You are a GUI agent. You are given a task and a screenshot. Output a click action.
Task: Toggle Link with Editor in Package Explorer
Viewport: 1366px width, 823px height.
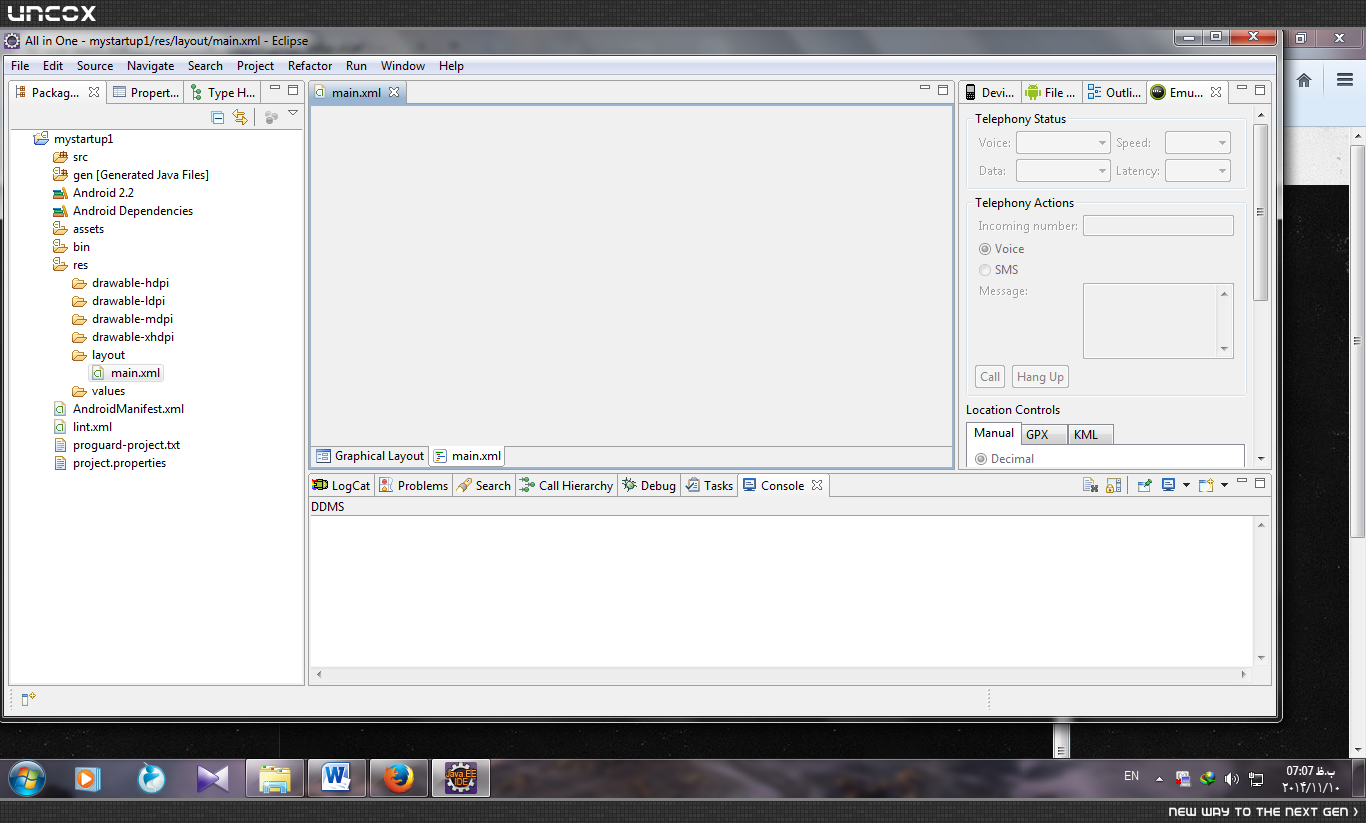click(240, 118)
